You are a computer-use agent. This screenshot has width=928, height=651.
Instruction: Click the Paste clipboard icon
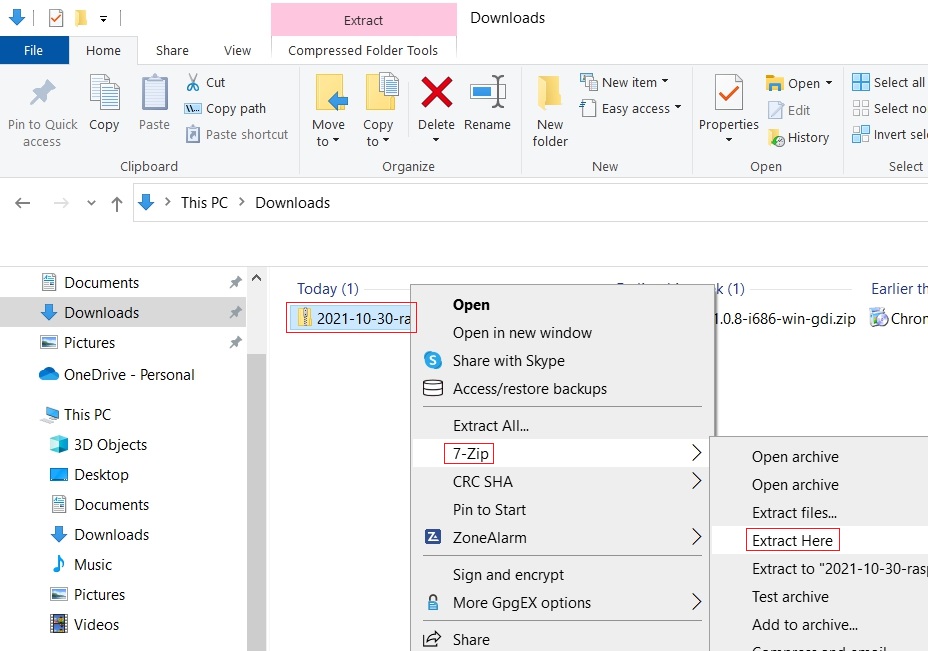[x=154, y=94]
